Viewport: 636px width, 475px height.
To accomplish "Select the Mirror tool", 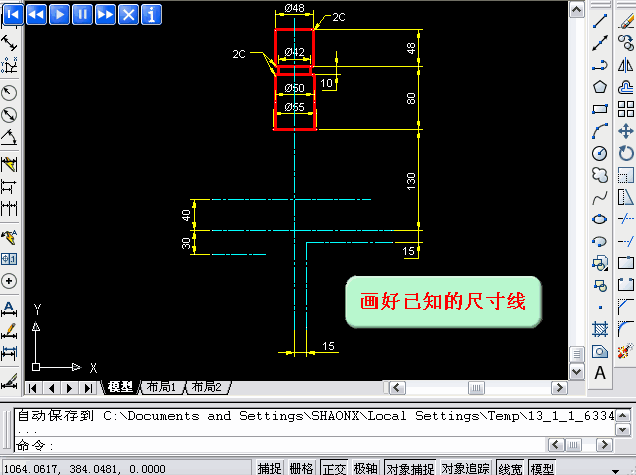I will tap(626, 65).
